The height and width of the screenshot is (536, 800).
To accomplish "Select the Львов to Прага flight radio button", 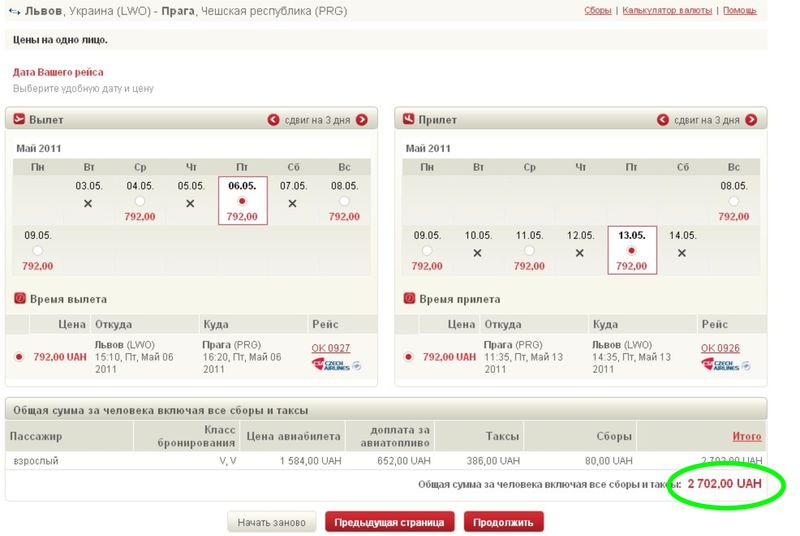I will click(19, 356).
